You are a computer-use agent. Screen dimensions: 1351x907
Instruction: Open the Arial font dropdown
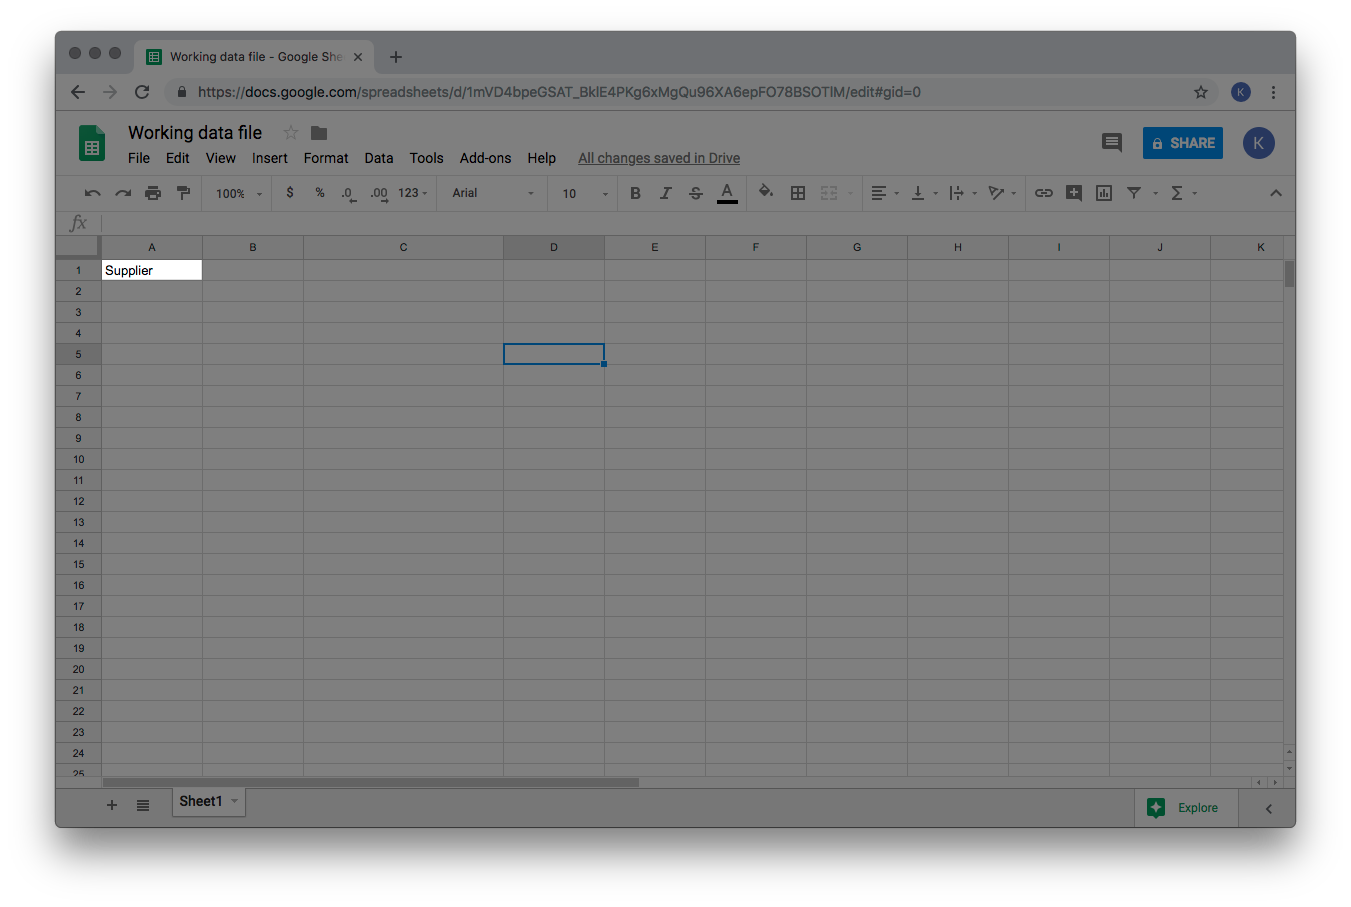(493, 193)
